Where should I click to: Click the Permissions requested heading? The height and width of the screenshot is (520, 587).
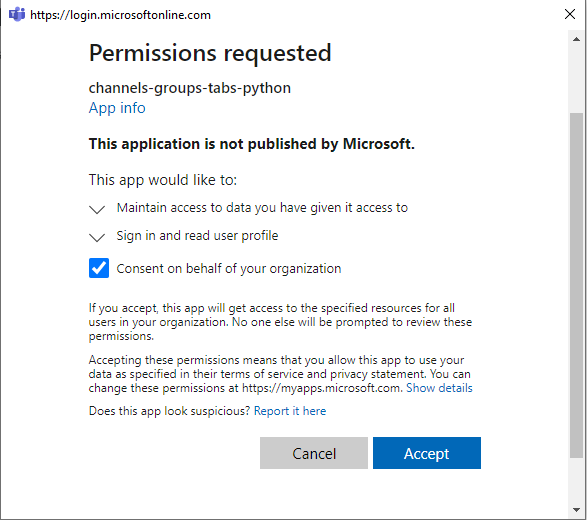[x=210, y=53]
